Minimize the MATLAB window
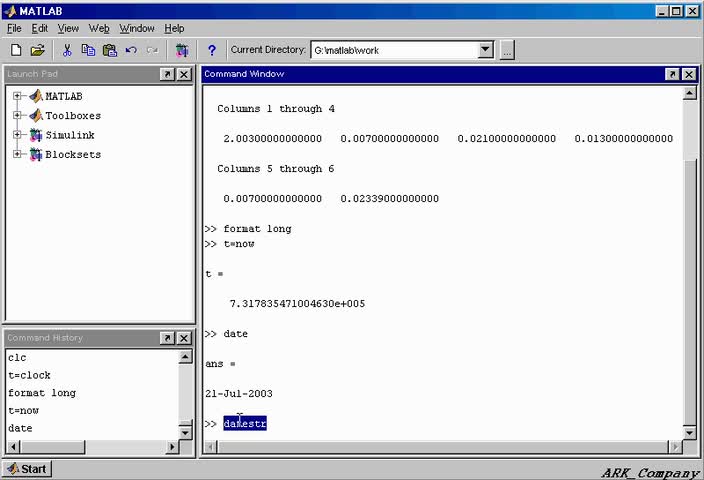Screen dimensions: 704x480 click(661, 11)
